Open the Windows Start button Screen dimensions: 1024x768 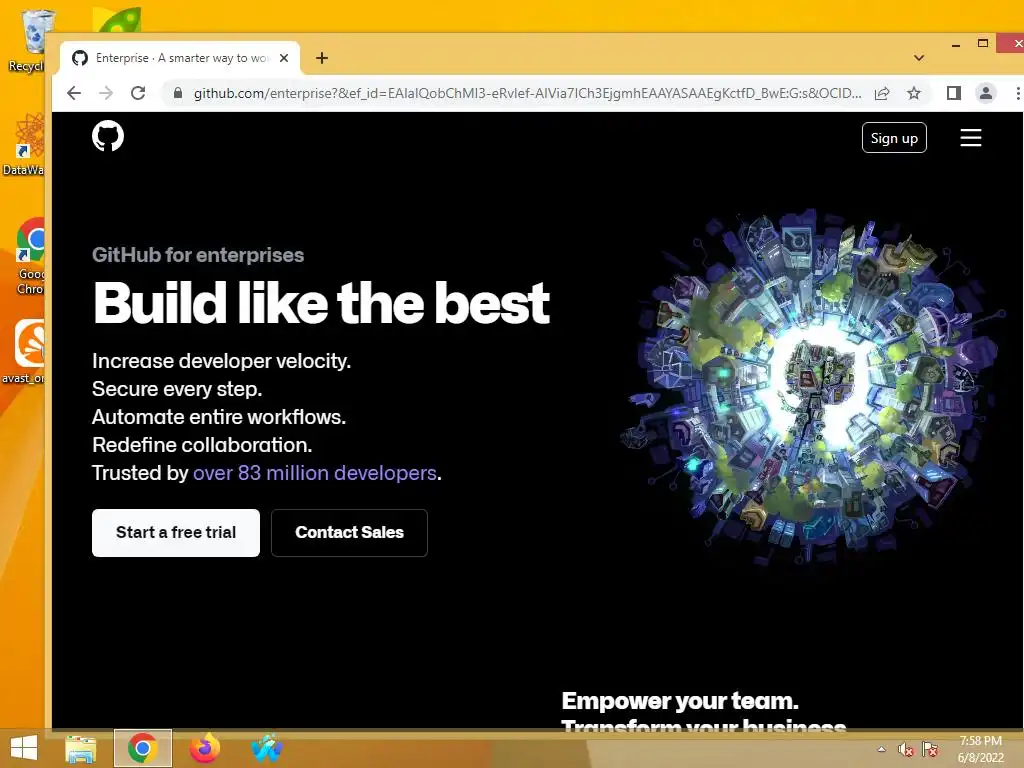[x=24, y=748]
